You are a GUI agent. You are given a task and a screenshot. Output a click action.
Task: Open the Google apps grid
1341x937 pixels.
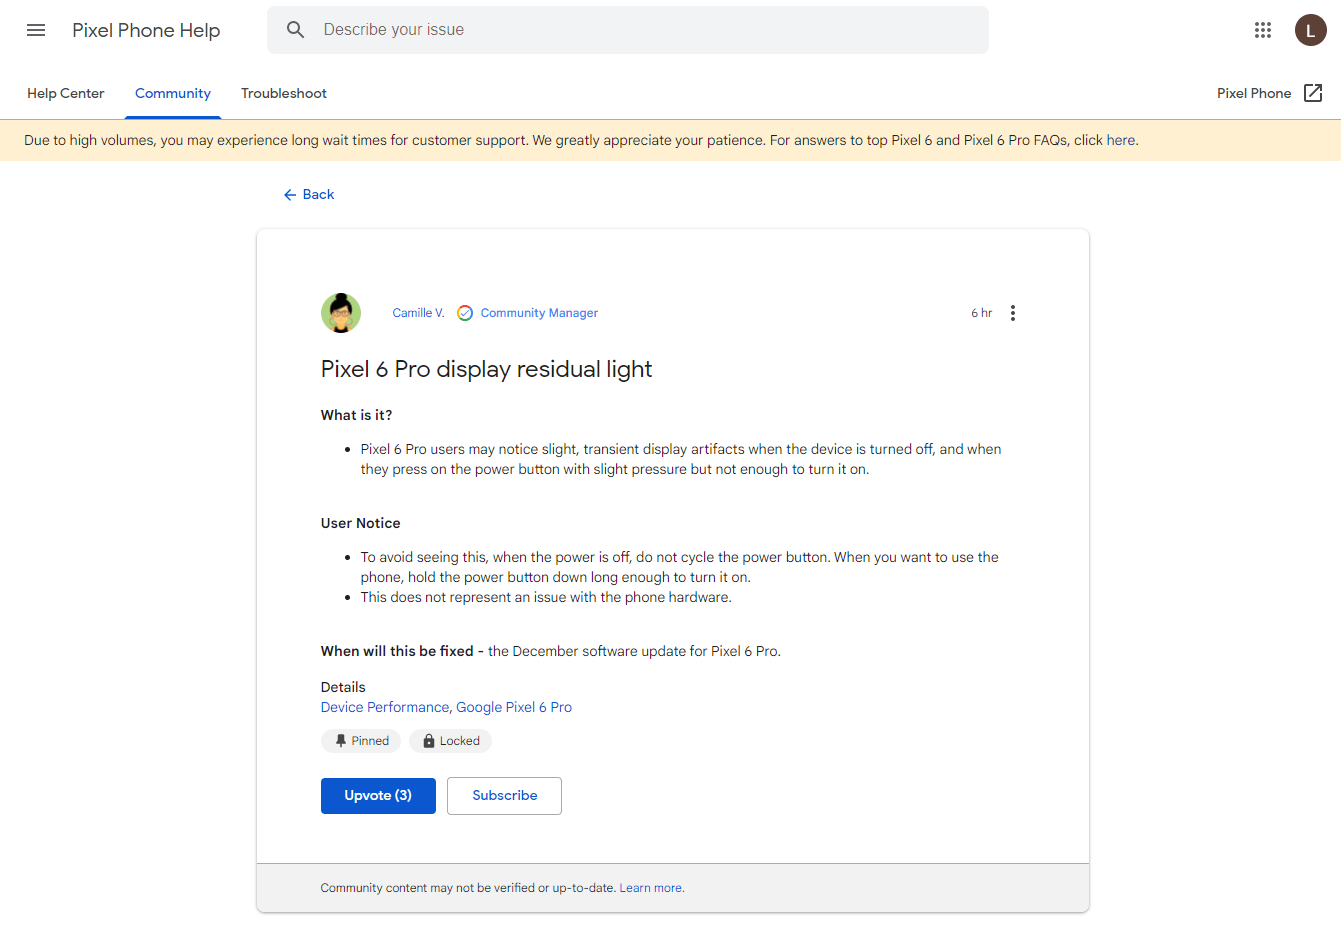[1263, 30]
